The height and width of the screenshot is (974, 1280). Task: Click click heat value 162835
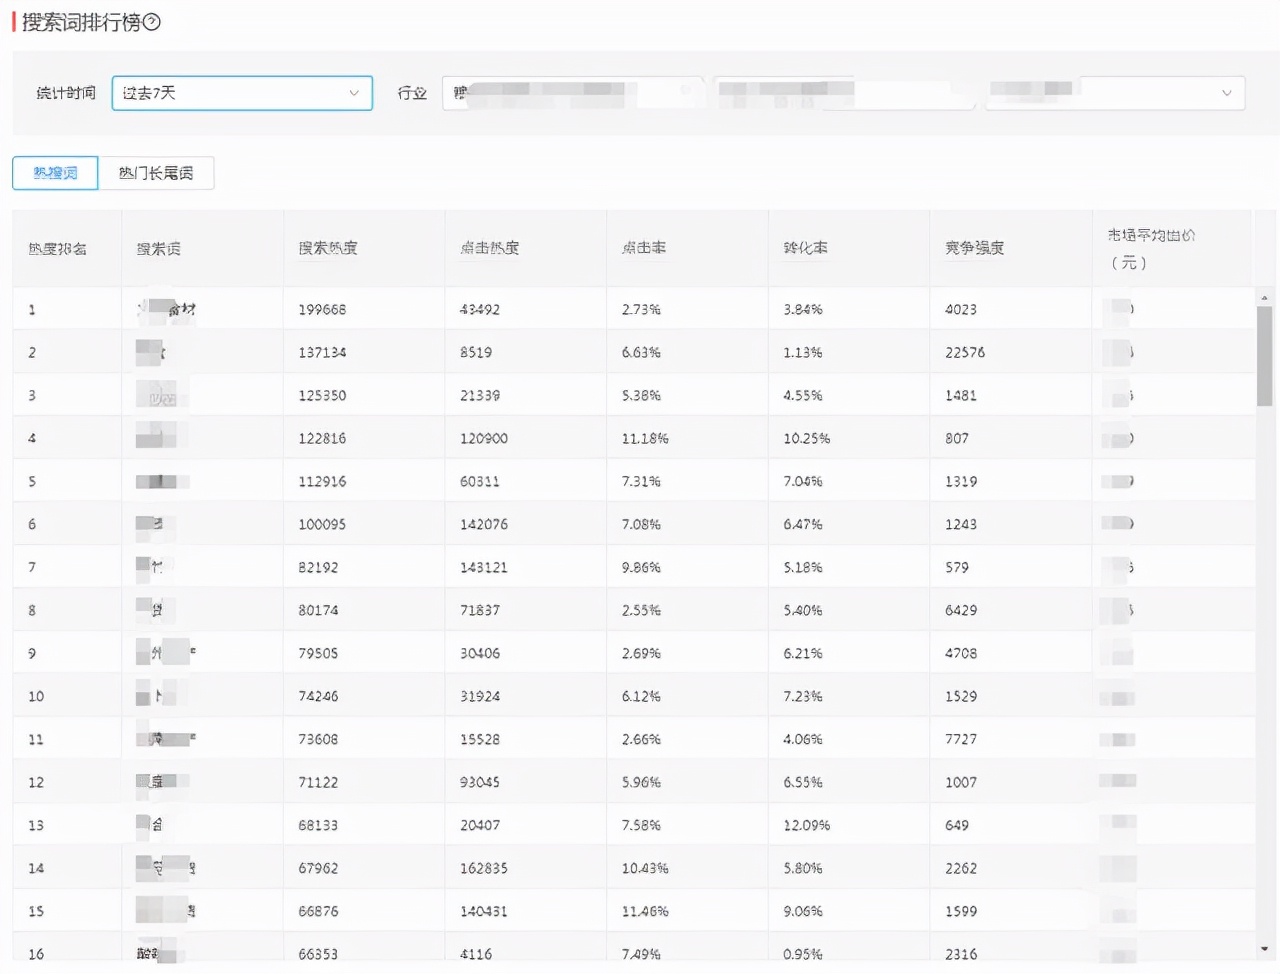484,869
